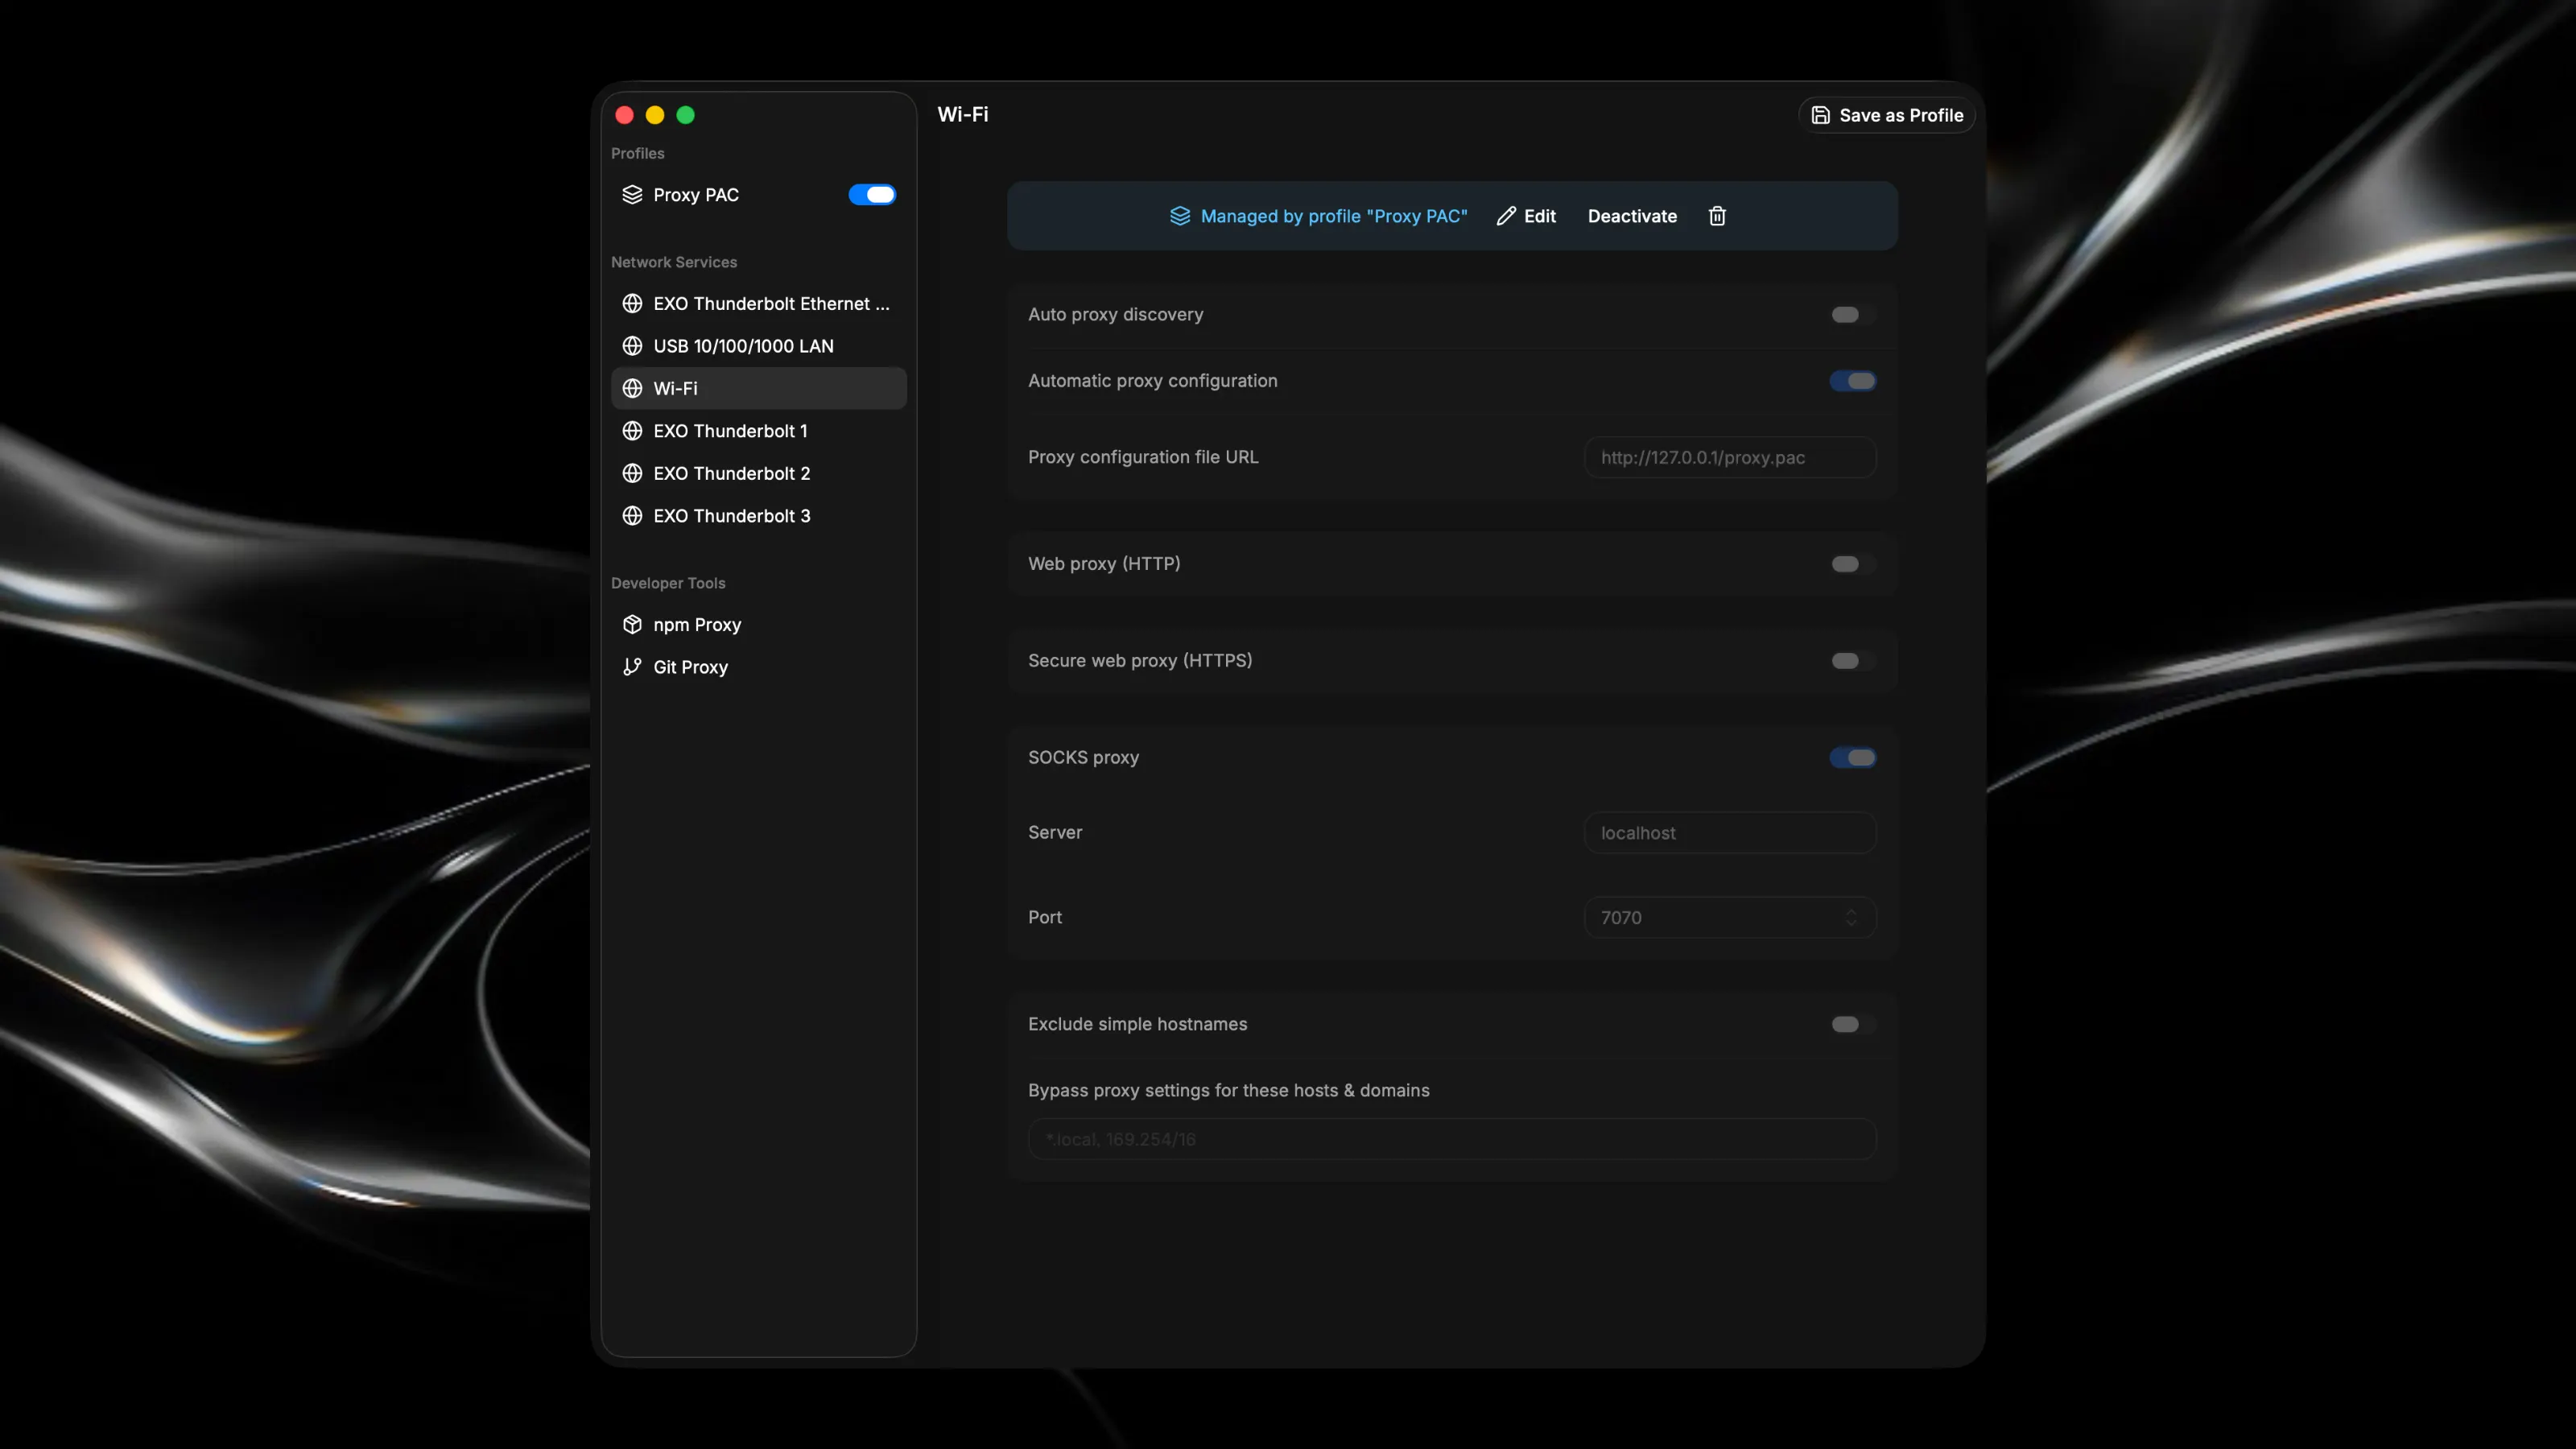
Task: Click globe icon for EXO Thunderbolt 2
Action: point(632,474)
